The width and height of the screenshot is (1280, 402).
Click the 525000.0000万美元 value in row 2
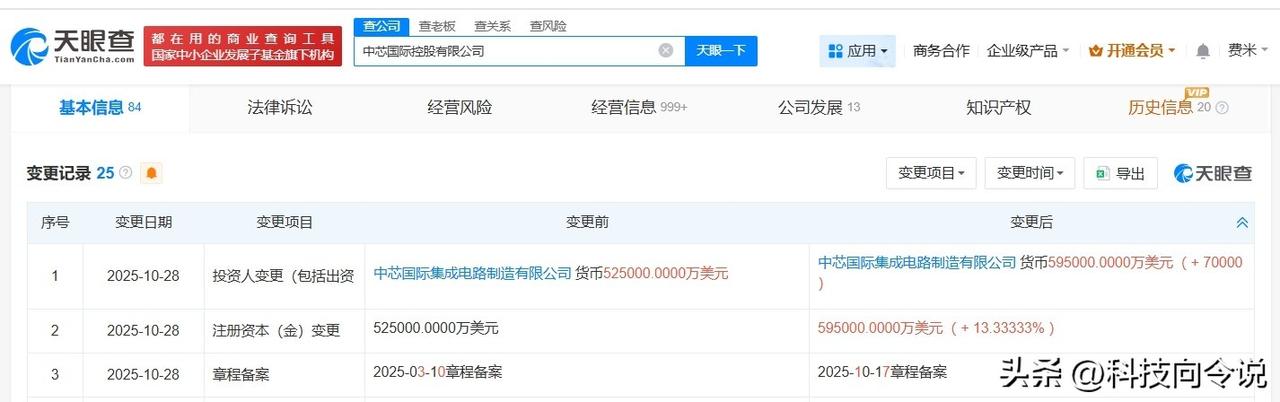[x=435, y=328]
